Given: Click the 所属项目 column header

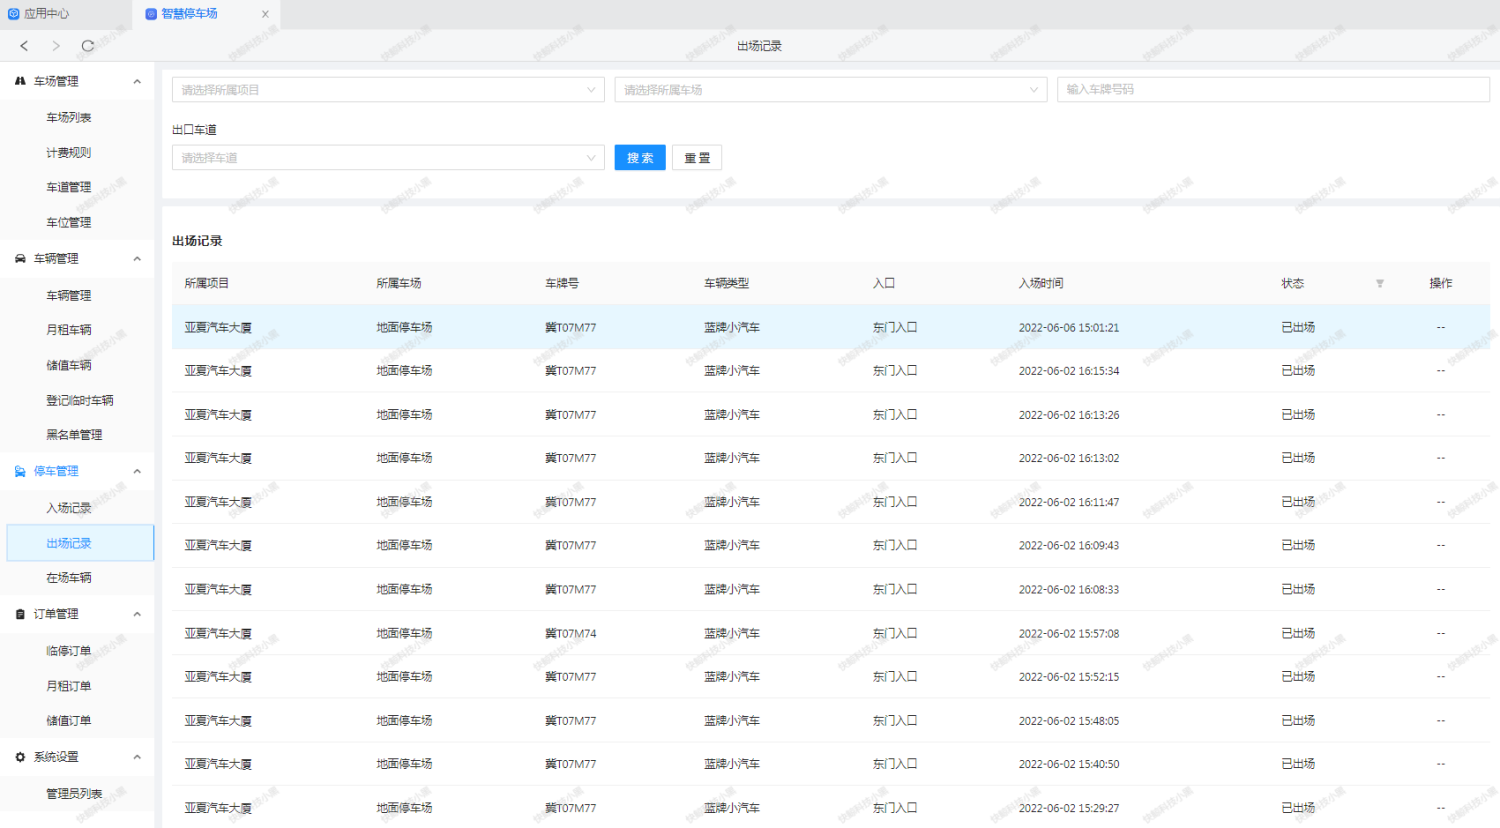Looking at the screenshot, I should [207, 284].
